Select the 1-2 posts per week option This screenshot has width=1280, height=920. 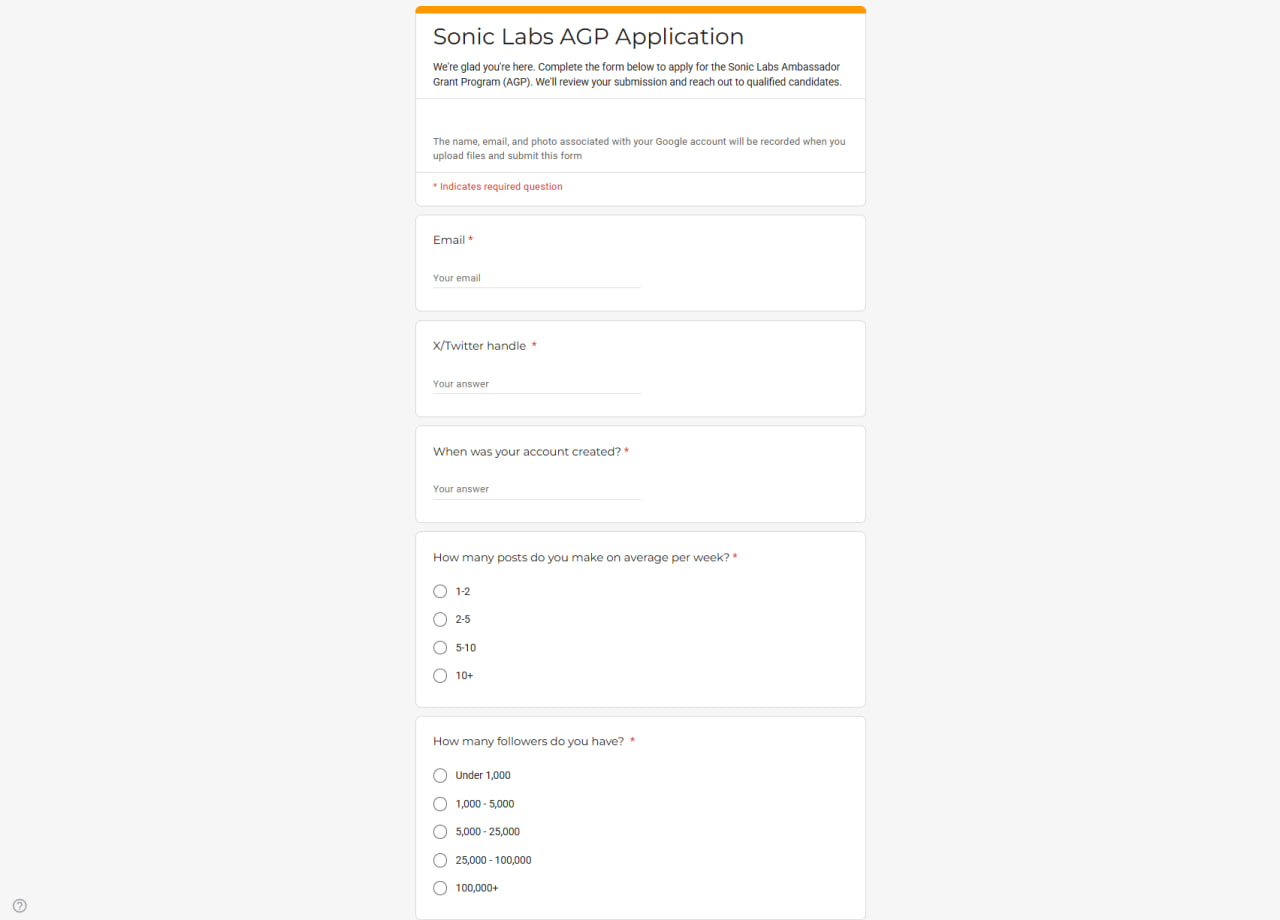coord(440,591)
